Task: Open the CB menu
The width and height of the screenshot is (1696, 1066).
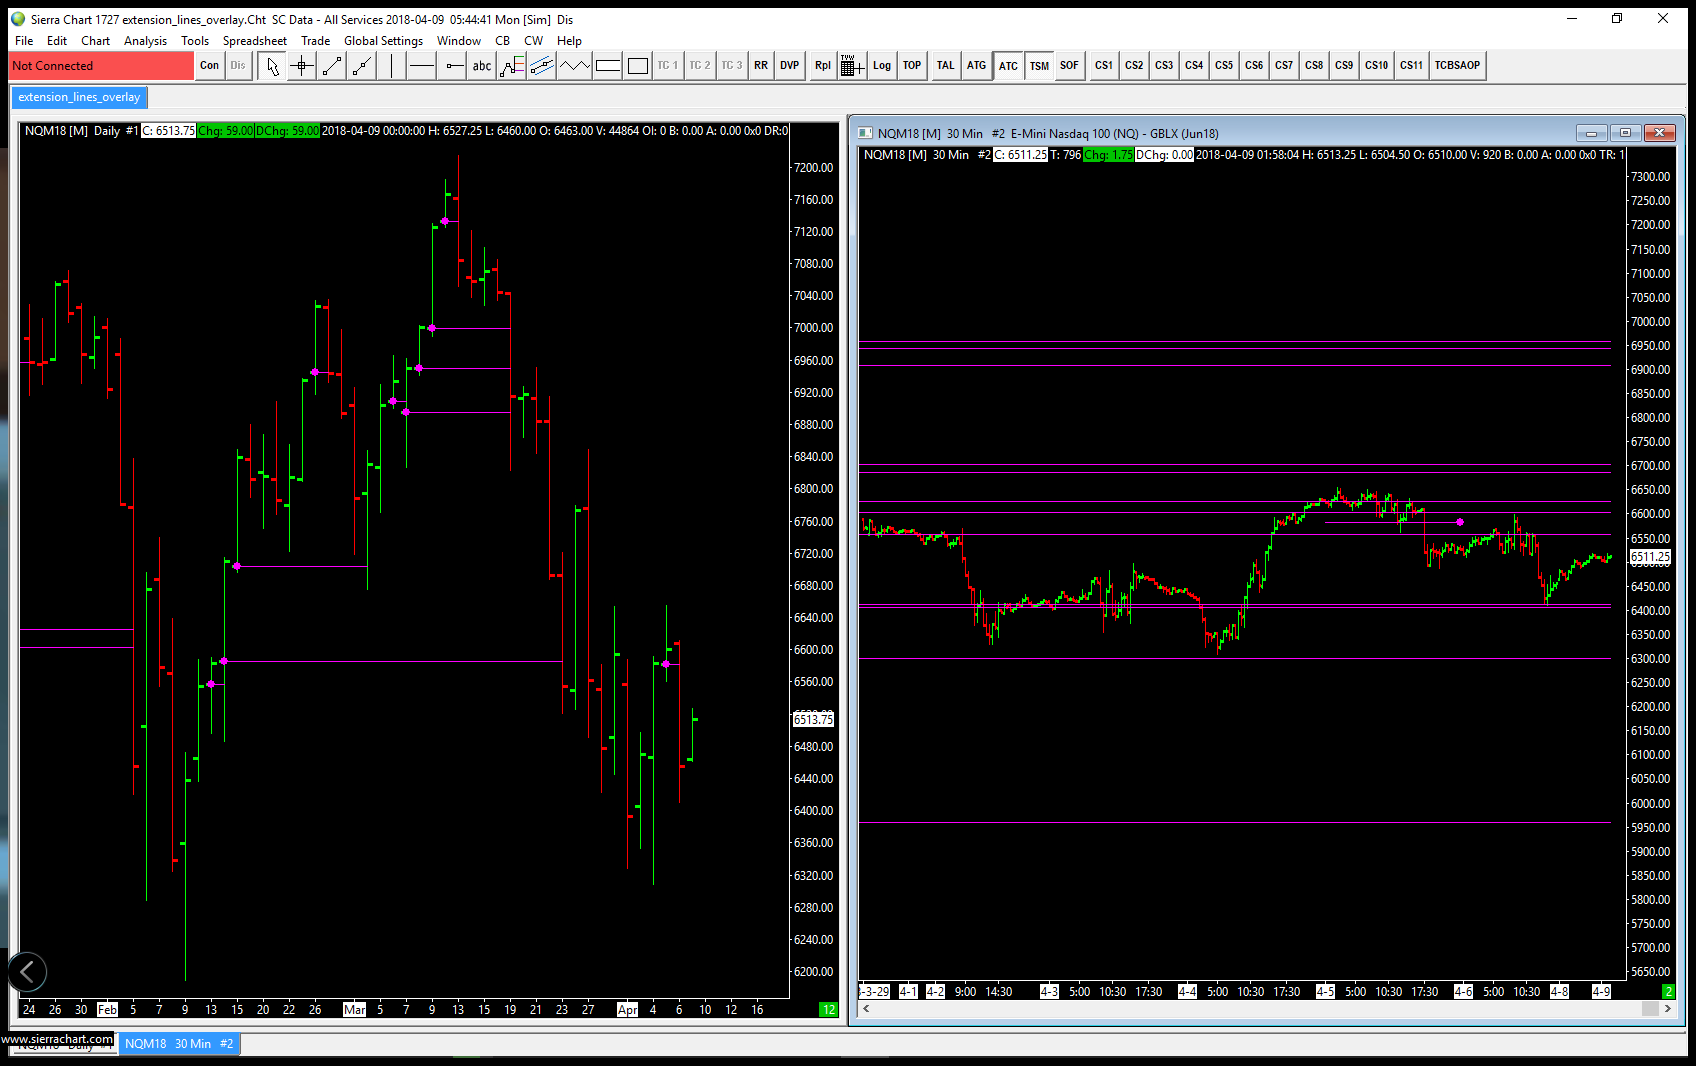Action: [x=502, y=41]
